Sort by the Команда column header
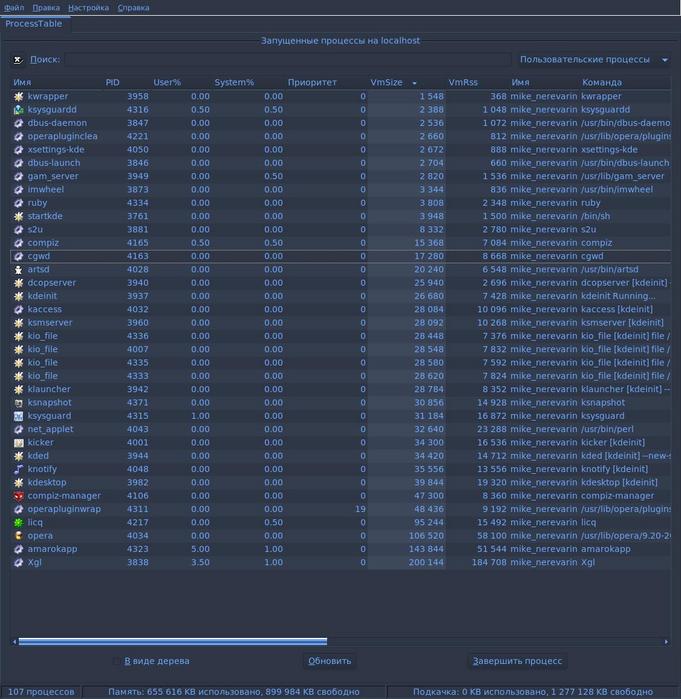Image resolution: width=681 pixels, height=699 pixels. [625, 82]
